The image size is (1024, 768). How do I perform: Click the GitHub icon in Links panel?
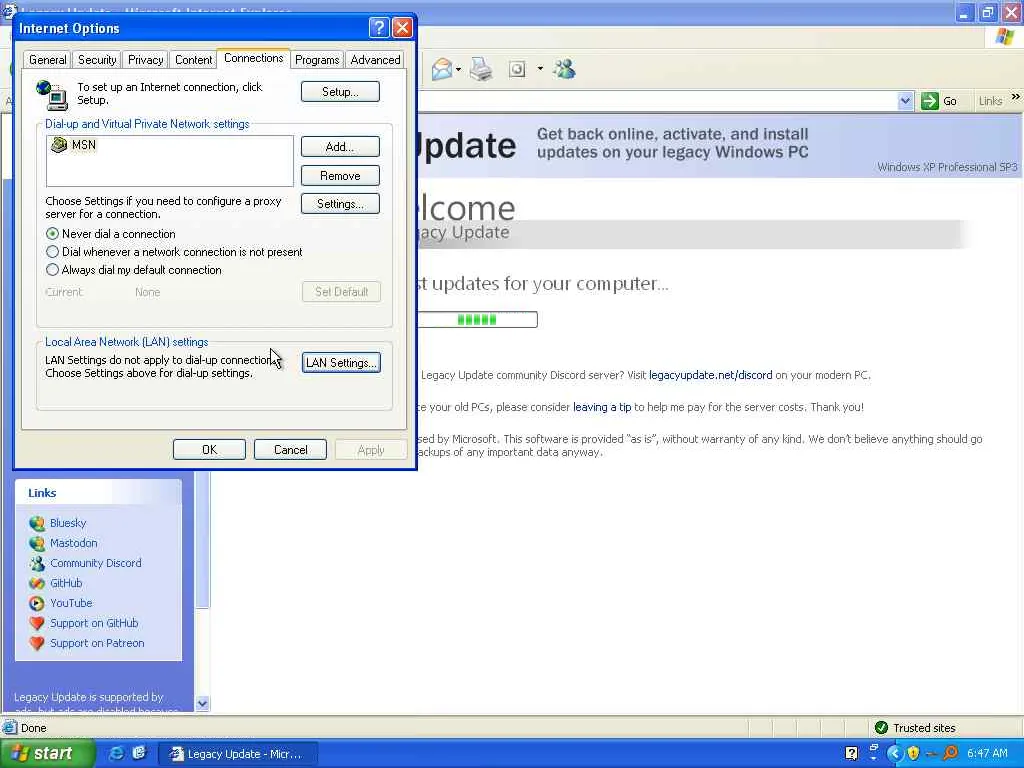tap(37, 583)
